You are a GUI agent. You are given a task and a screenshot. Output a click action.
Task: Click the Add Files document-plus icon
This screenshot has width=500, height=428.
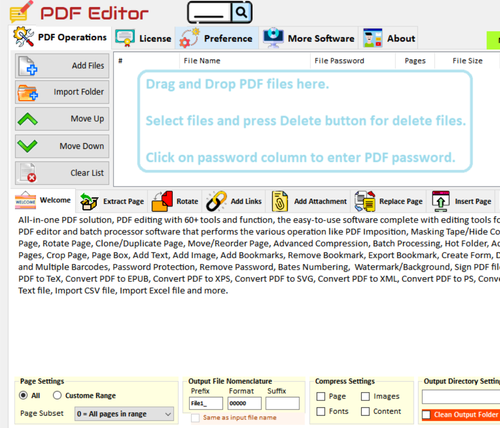pos(28,66)
